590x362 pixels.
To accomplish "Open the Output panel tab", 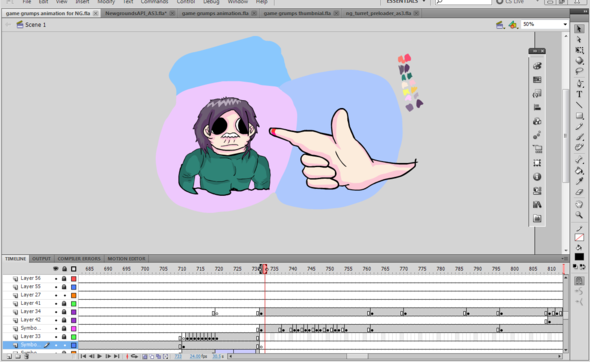I will pyautogui.click(x=41, y=259).
